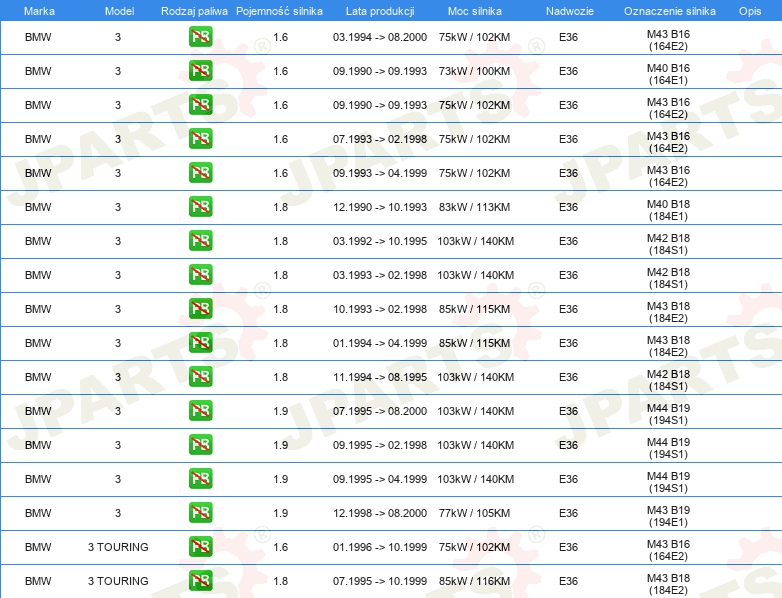
Task: Select power value 73kW / 100KM
Action: tap(474, 71)
